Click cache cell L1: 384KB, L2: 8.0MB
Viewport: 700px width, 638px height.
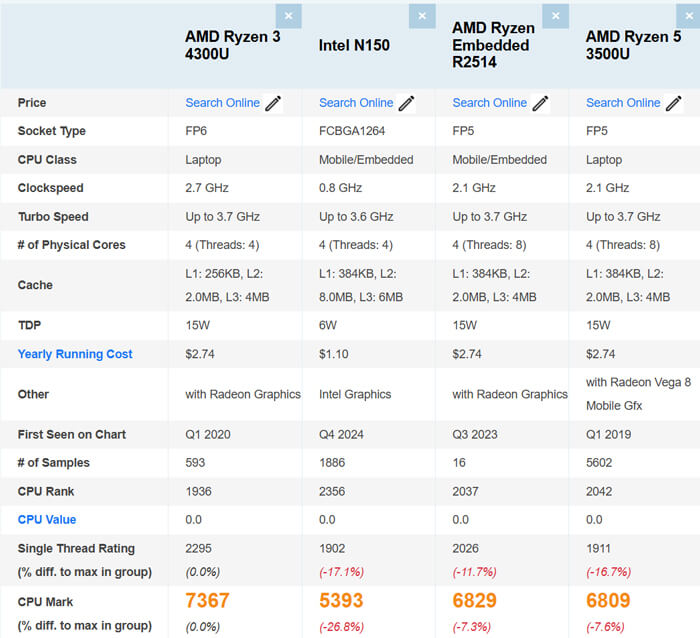(x=361, y=285)
